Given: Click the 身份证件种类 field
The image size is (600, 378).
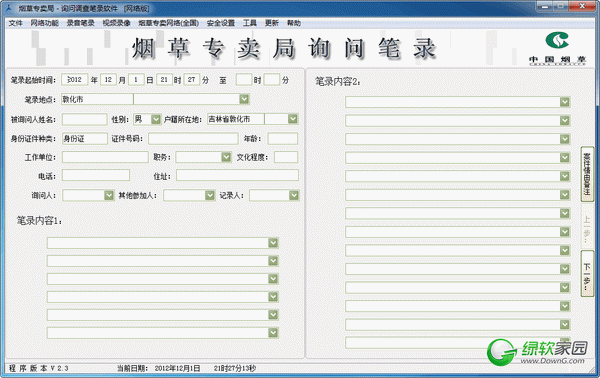Looking at the screenshot, I should pyautogui.click(x=85, y=138).
